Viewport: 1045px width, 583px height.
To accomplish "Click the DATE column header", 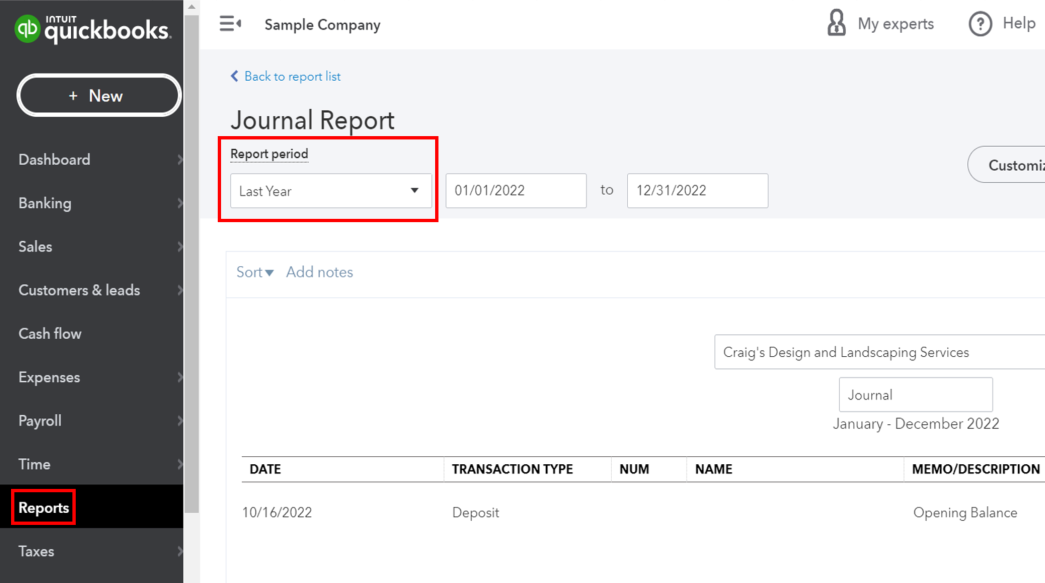I will [265, 469].
